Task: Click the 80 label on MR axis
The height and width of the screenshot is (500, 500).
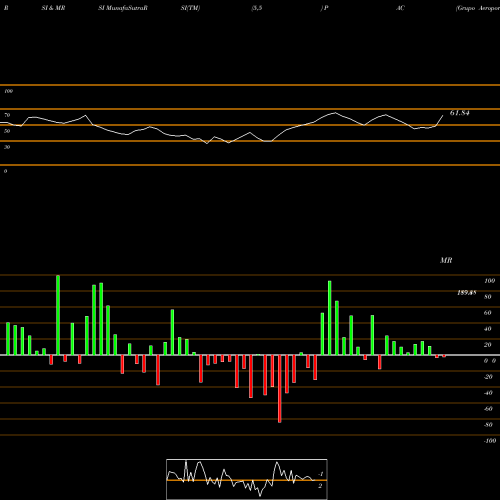Action: 488,297
